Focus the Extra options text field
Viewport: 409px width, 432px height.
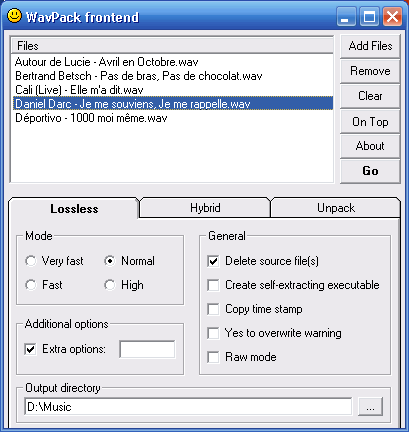[147, 349]
